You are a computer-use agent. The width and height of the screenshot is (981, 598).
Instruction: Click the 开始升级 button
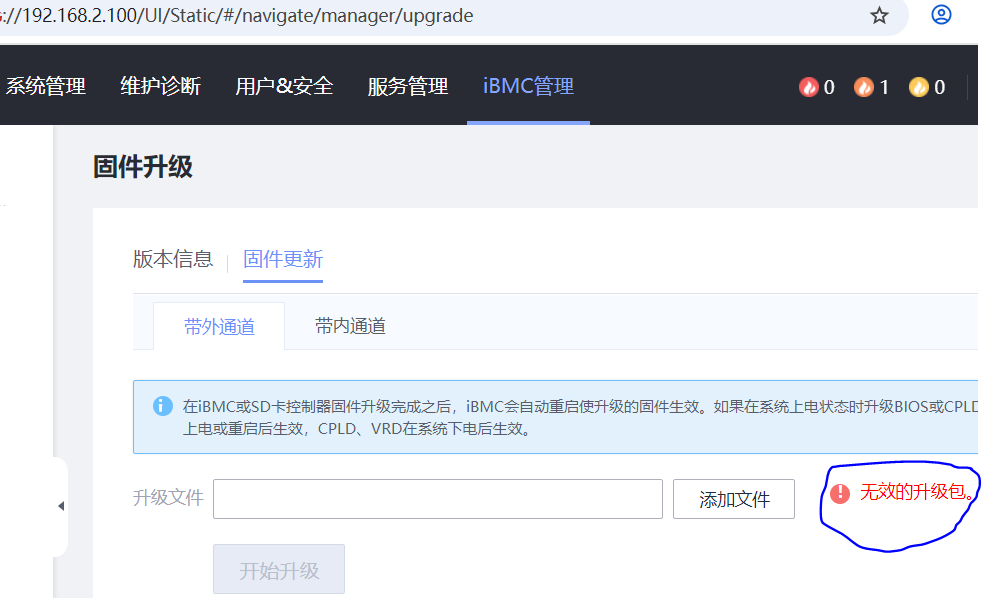click(x=279, y=570)
